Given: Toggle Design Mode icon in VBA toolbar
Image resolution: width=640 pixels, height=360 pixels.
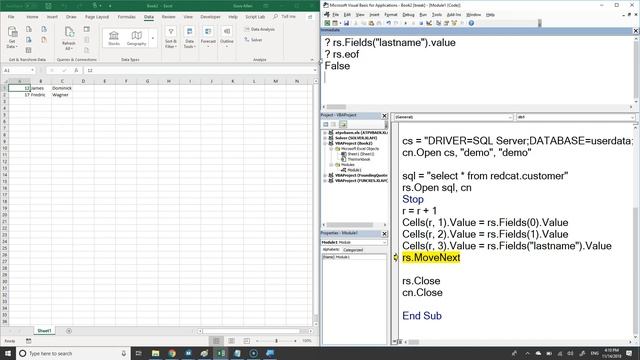Looking at the screenshot, I should (x=429, y=23).
